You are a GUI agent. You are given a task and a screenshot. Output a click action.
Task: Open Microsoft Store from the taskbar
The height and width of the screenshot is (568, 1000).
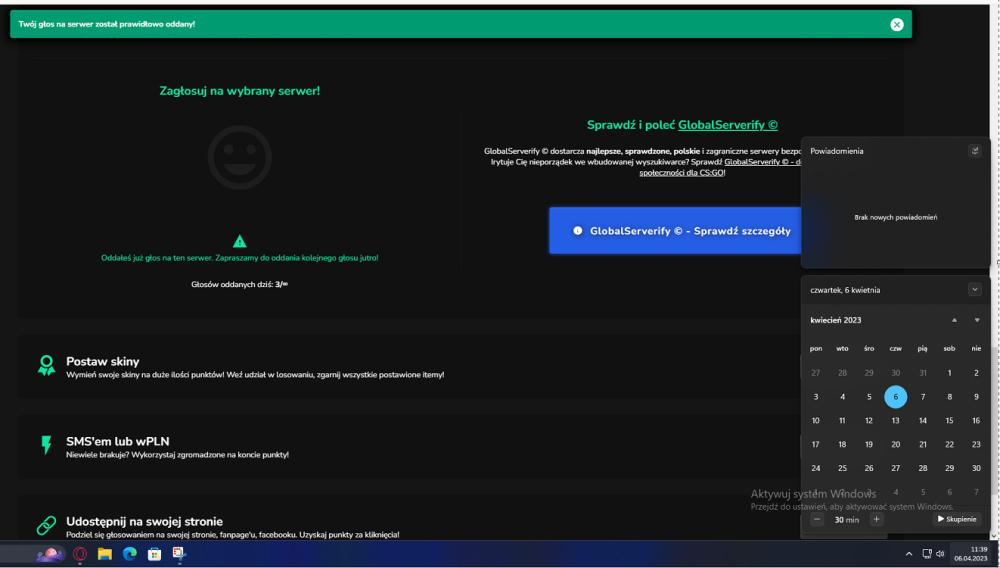click(x=154, y=554)
